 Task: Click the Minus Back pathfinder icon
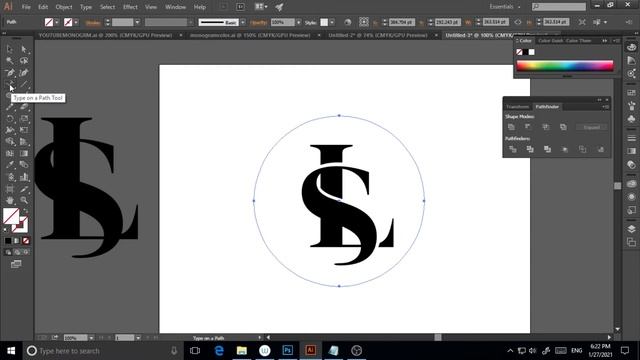(x=600, y=149)
